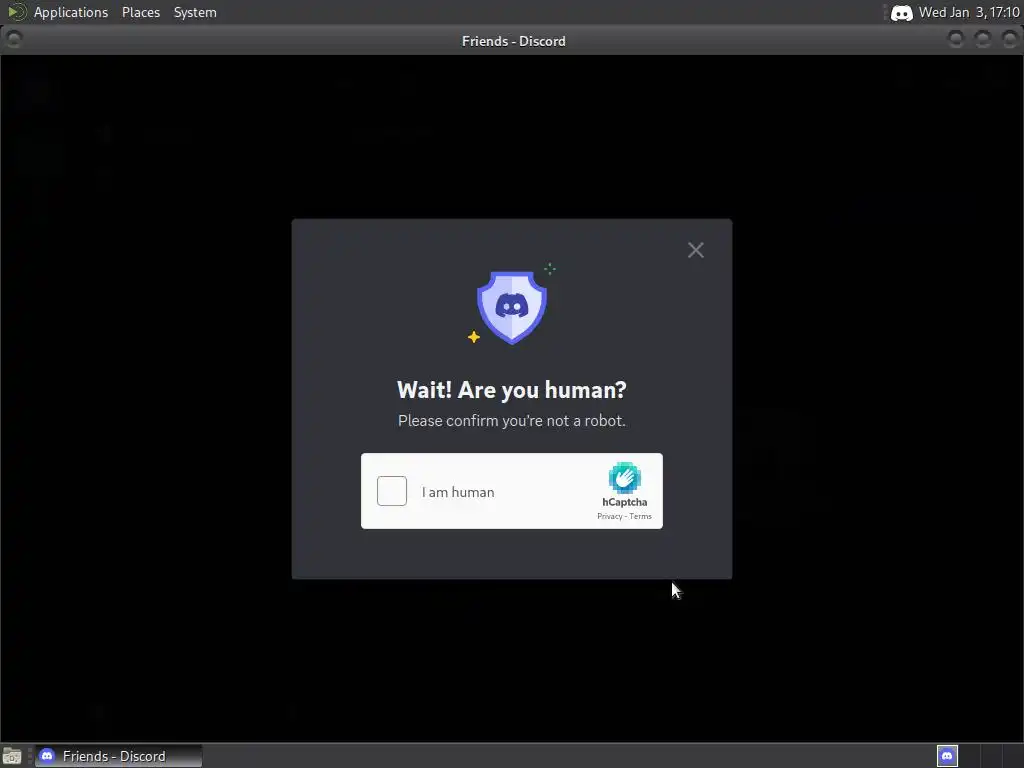The height and width of the screenshot is (768, 1024).
Task: Click the Discord shield logo in dialog
Action: coord(511,307)
